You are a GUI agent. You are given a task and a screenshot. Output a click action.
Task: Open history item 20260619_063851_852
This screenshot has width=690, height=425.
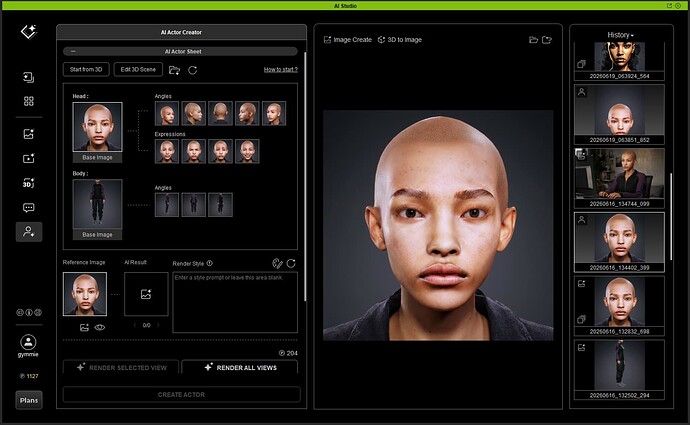619,114
